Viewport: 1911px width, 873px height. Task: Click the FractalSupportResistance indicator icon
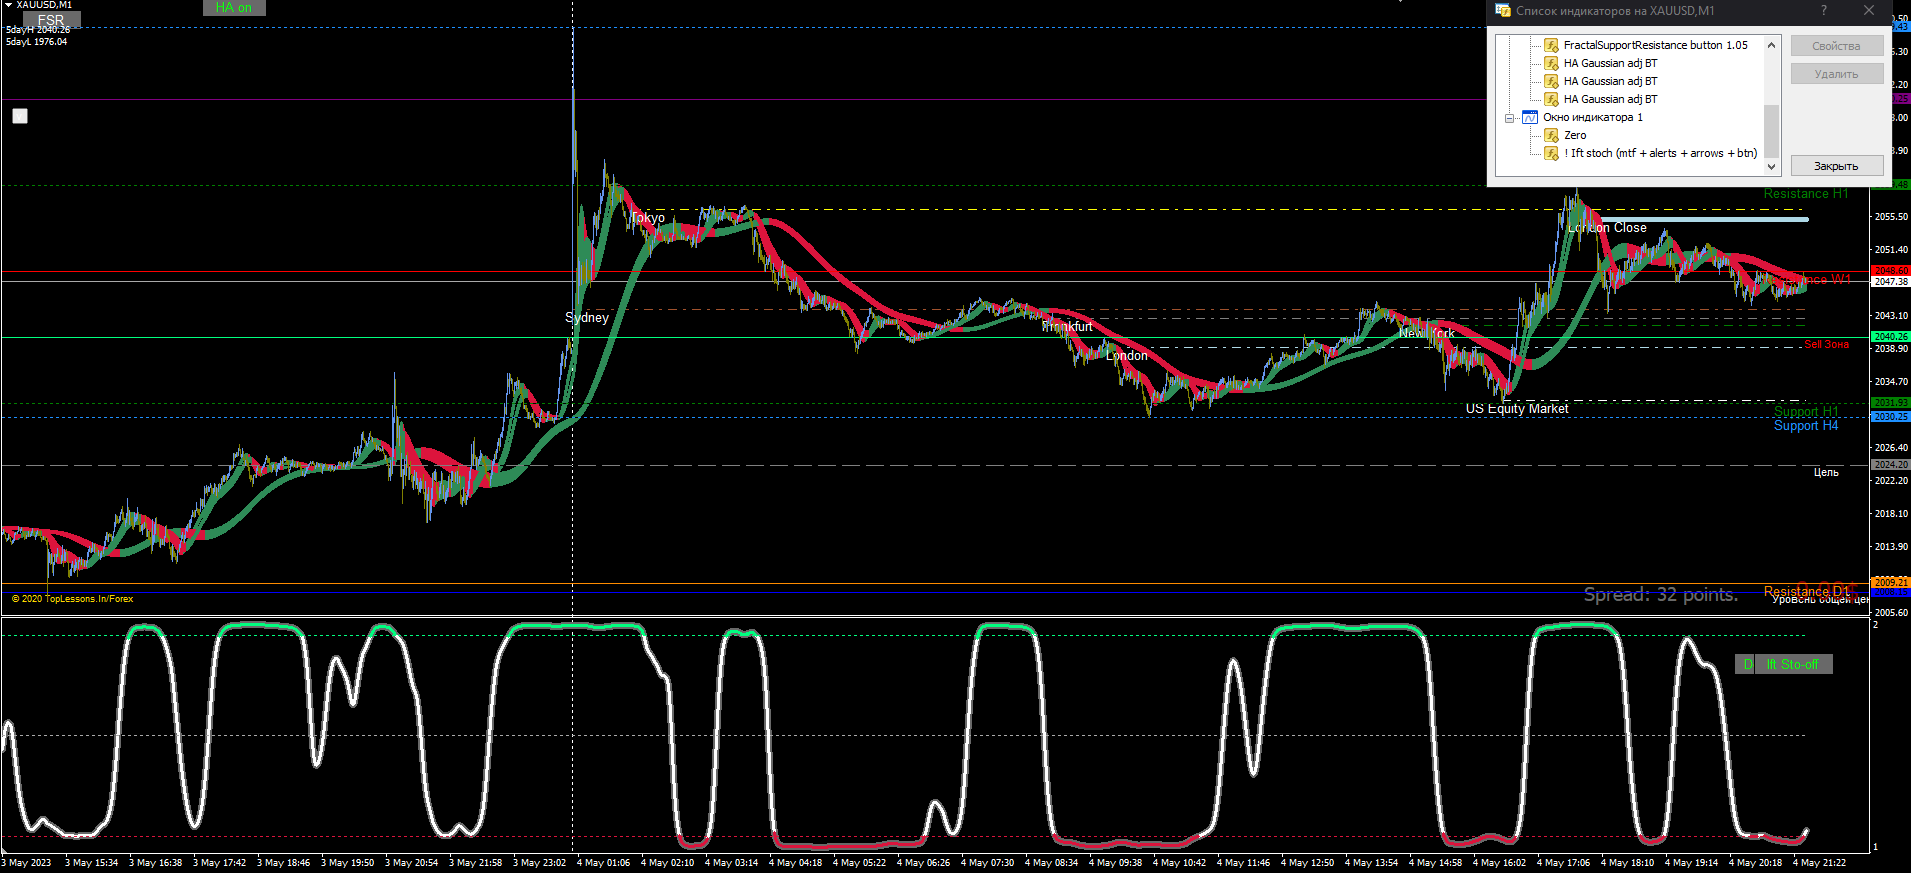(x=1551, y=45)
